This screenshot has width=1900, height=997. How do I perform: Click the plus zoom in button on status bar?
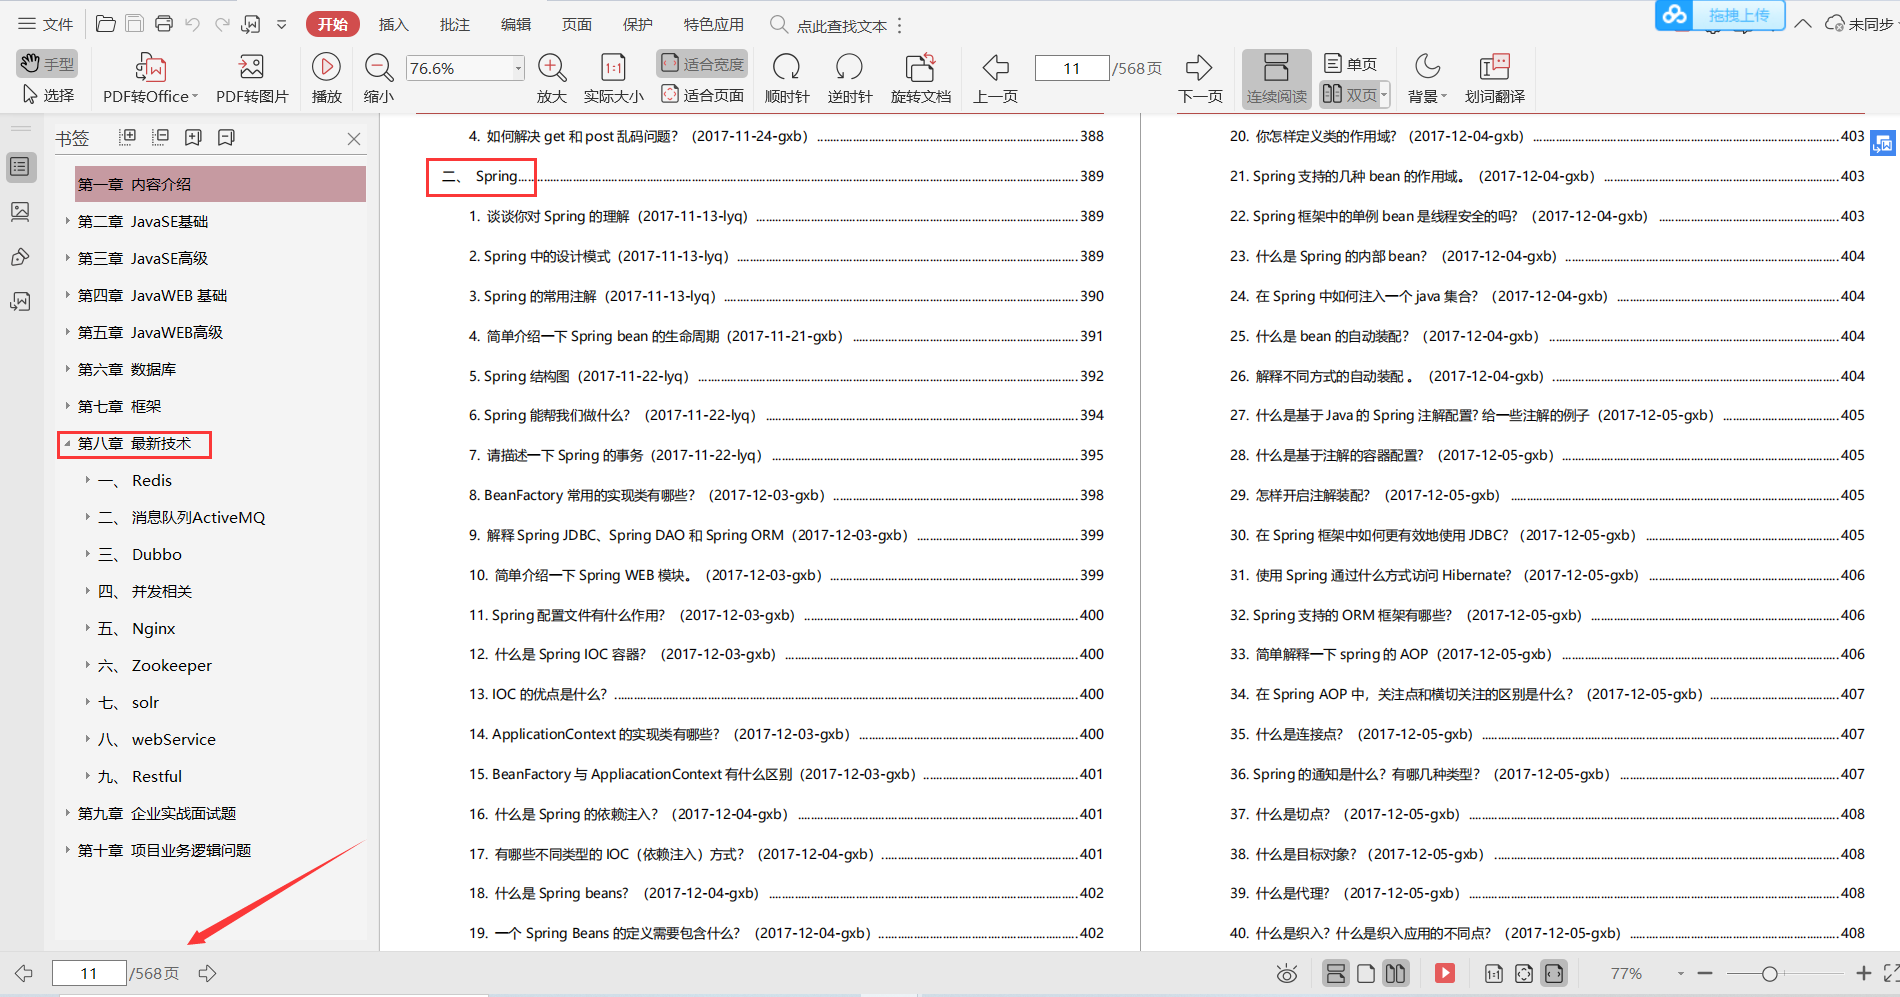click(1863, 973)
